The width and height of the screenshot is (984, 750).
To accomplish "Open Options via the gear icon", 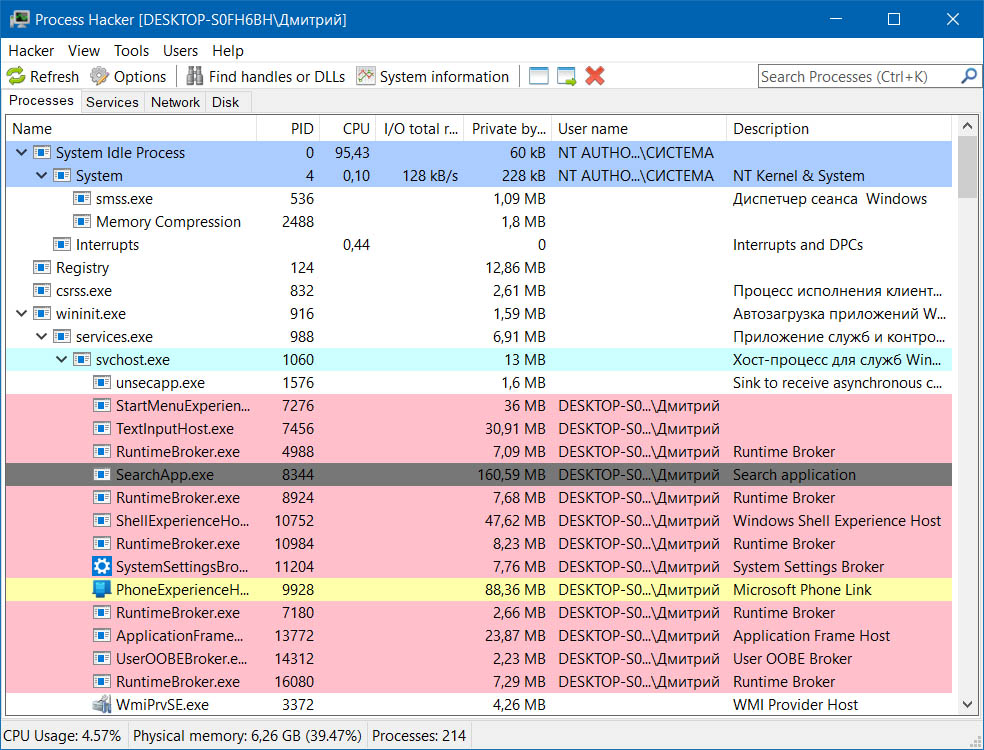I will (99, 77).
